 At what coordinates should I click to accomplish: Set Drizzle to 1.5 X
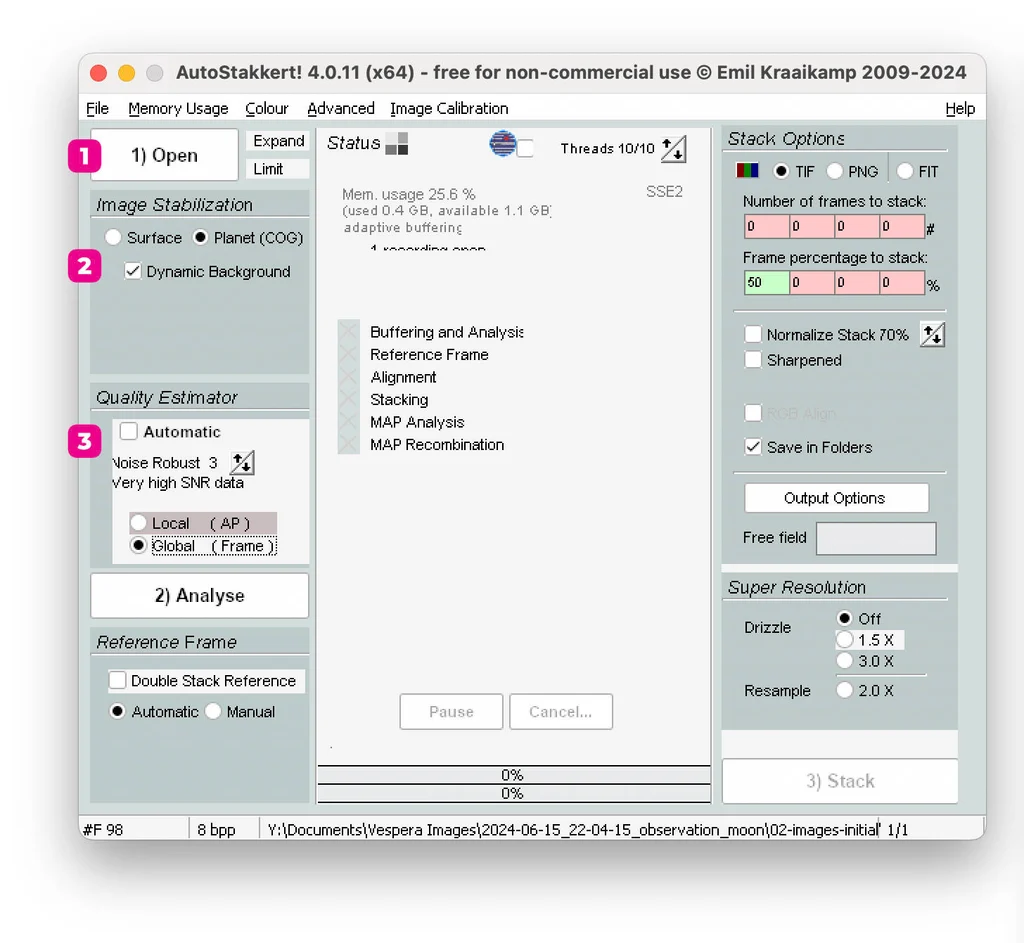pos(844,639)
